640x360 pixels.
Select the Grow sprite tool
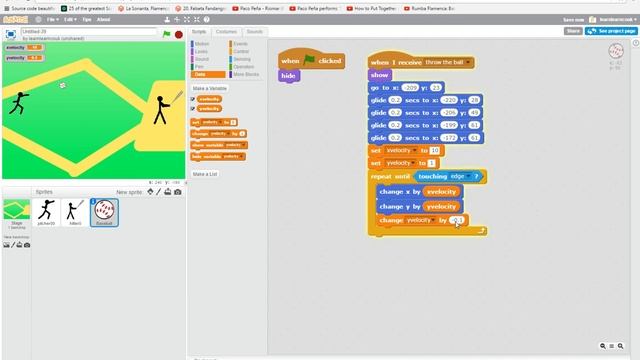(187, 19)
